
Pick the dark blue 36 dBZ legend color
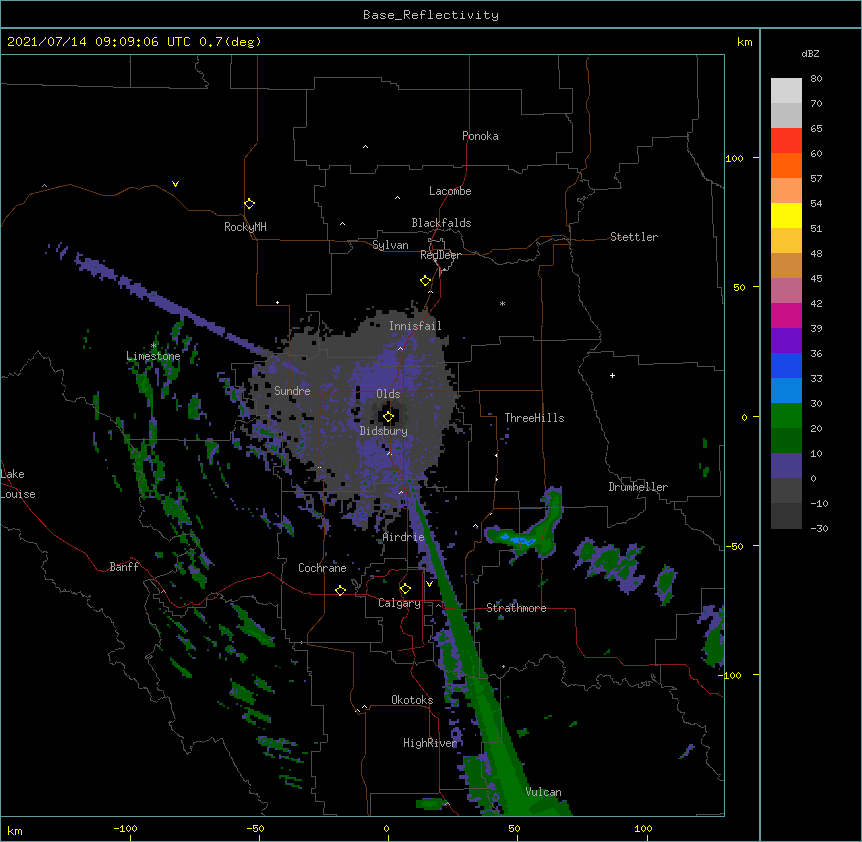pos(786,365)
